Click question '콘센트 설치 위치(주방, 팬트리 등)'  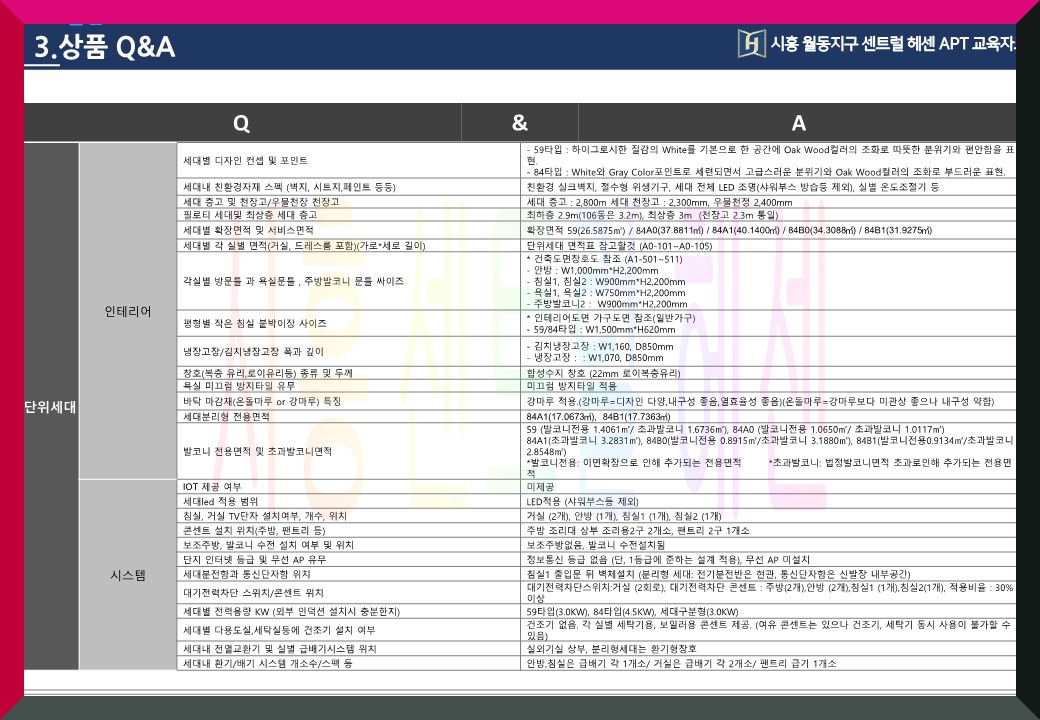coord(254,530)
